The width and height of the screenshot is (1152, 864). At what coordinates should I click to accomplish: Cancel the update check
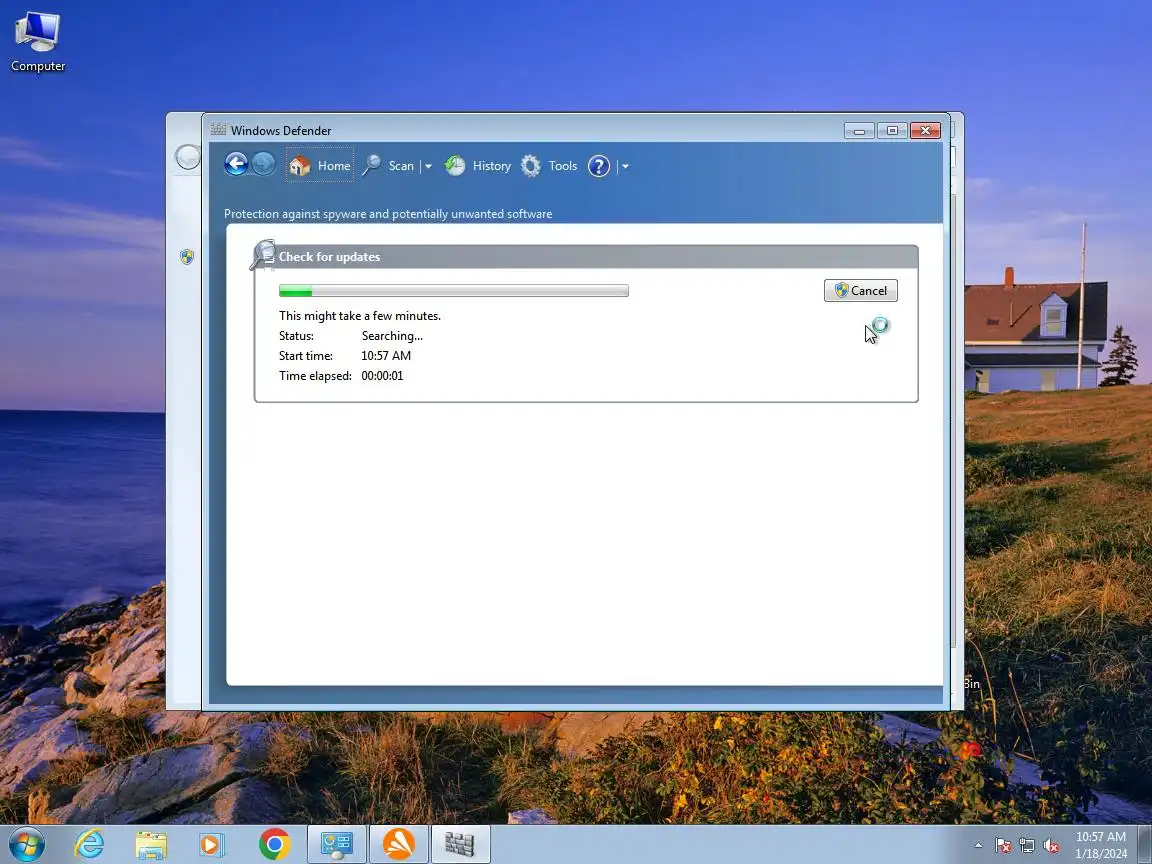pyautogui.click(x=860, y=290)
